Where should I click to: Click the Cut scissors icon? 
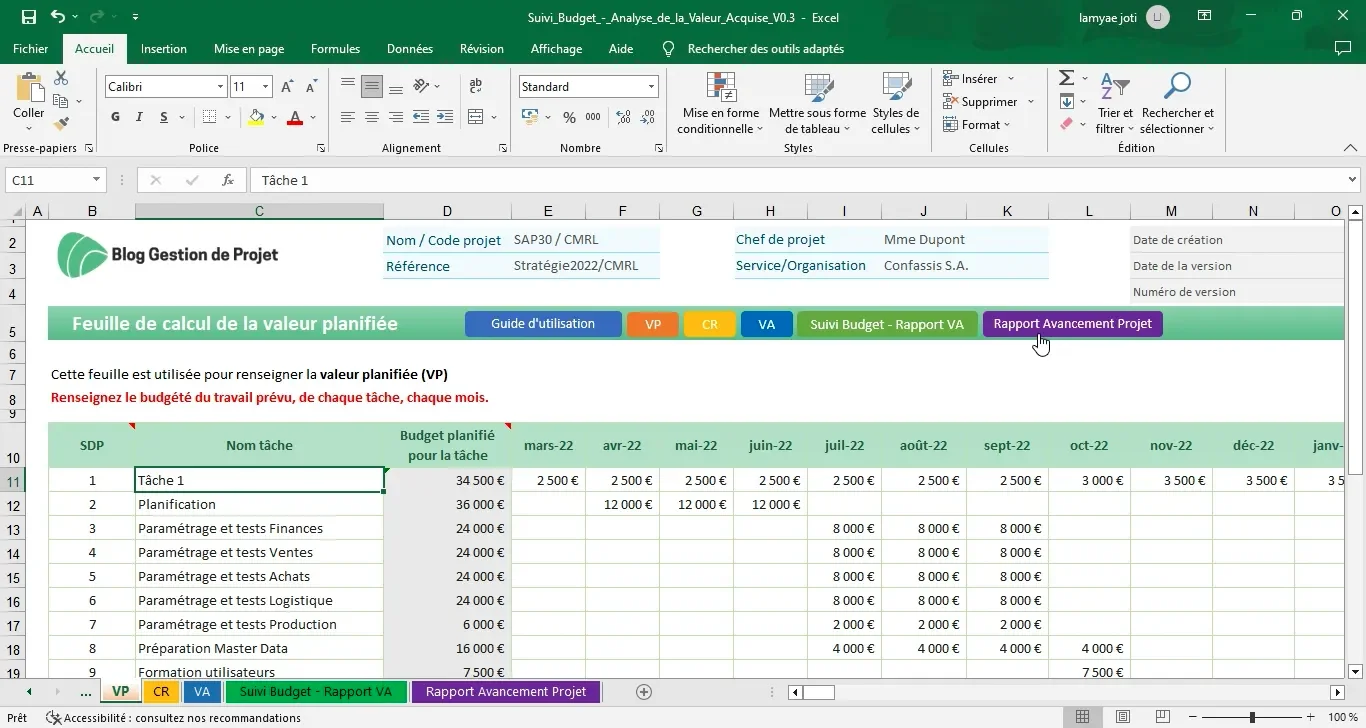point(61,78)
